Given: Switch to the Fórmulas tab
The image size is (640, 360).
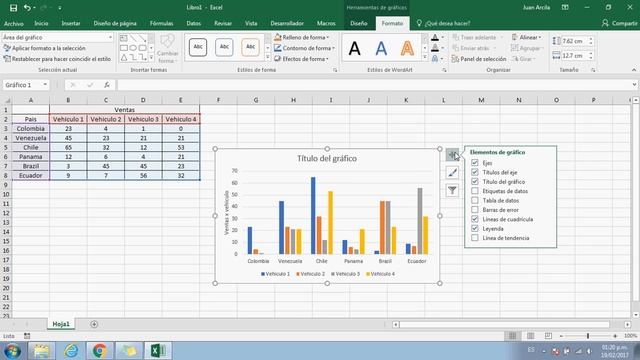Looking at the screenshot, I should click(161, 24).
